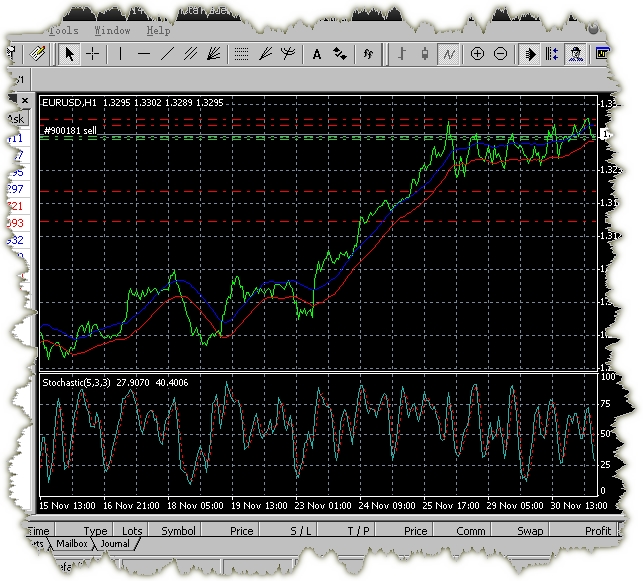Click the 25 Nov 17:00 time label
The width and height of the screenshot is (643, 581).
click(x=451, y=506)
